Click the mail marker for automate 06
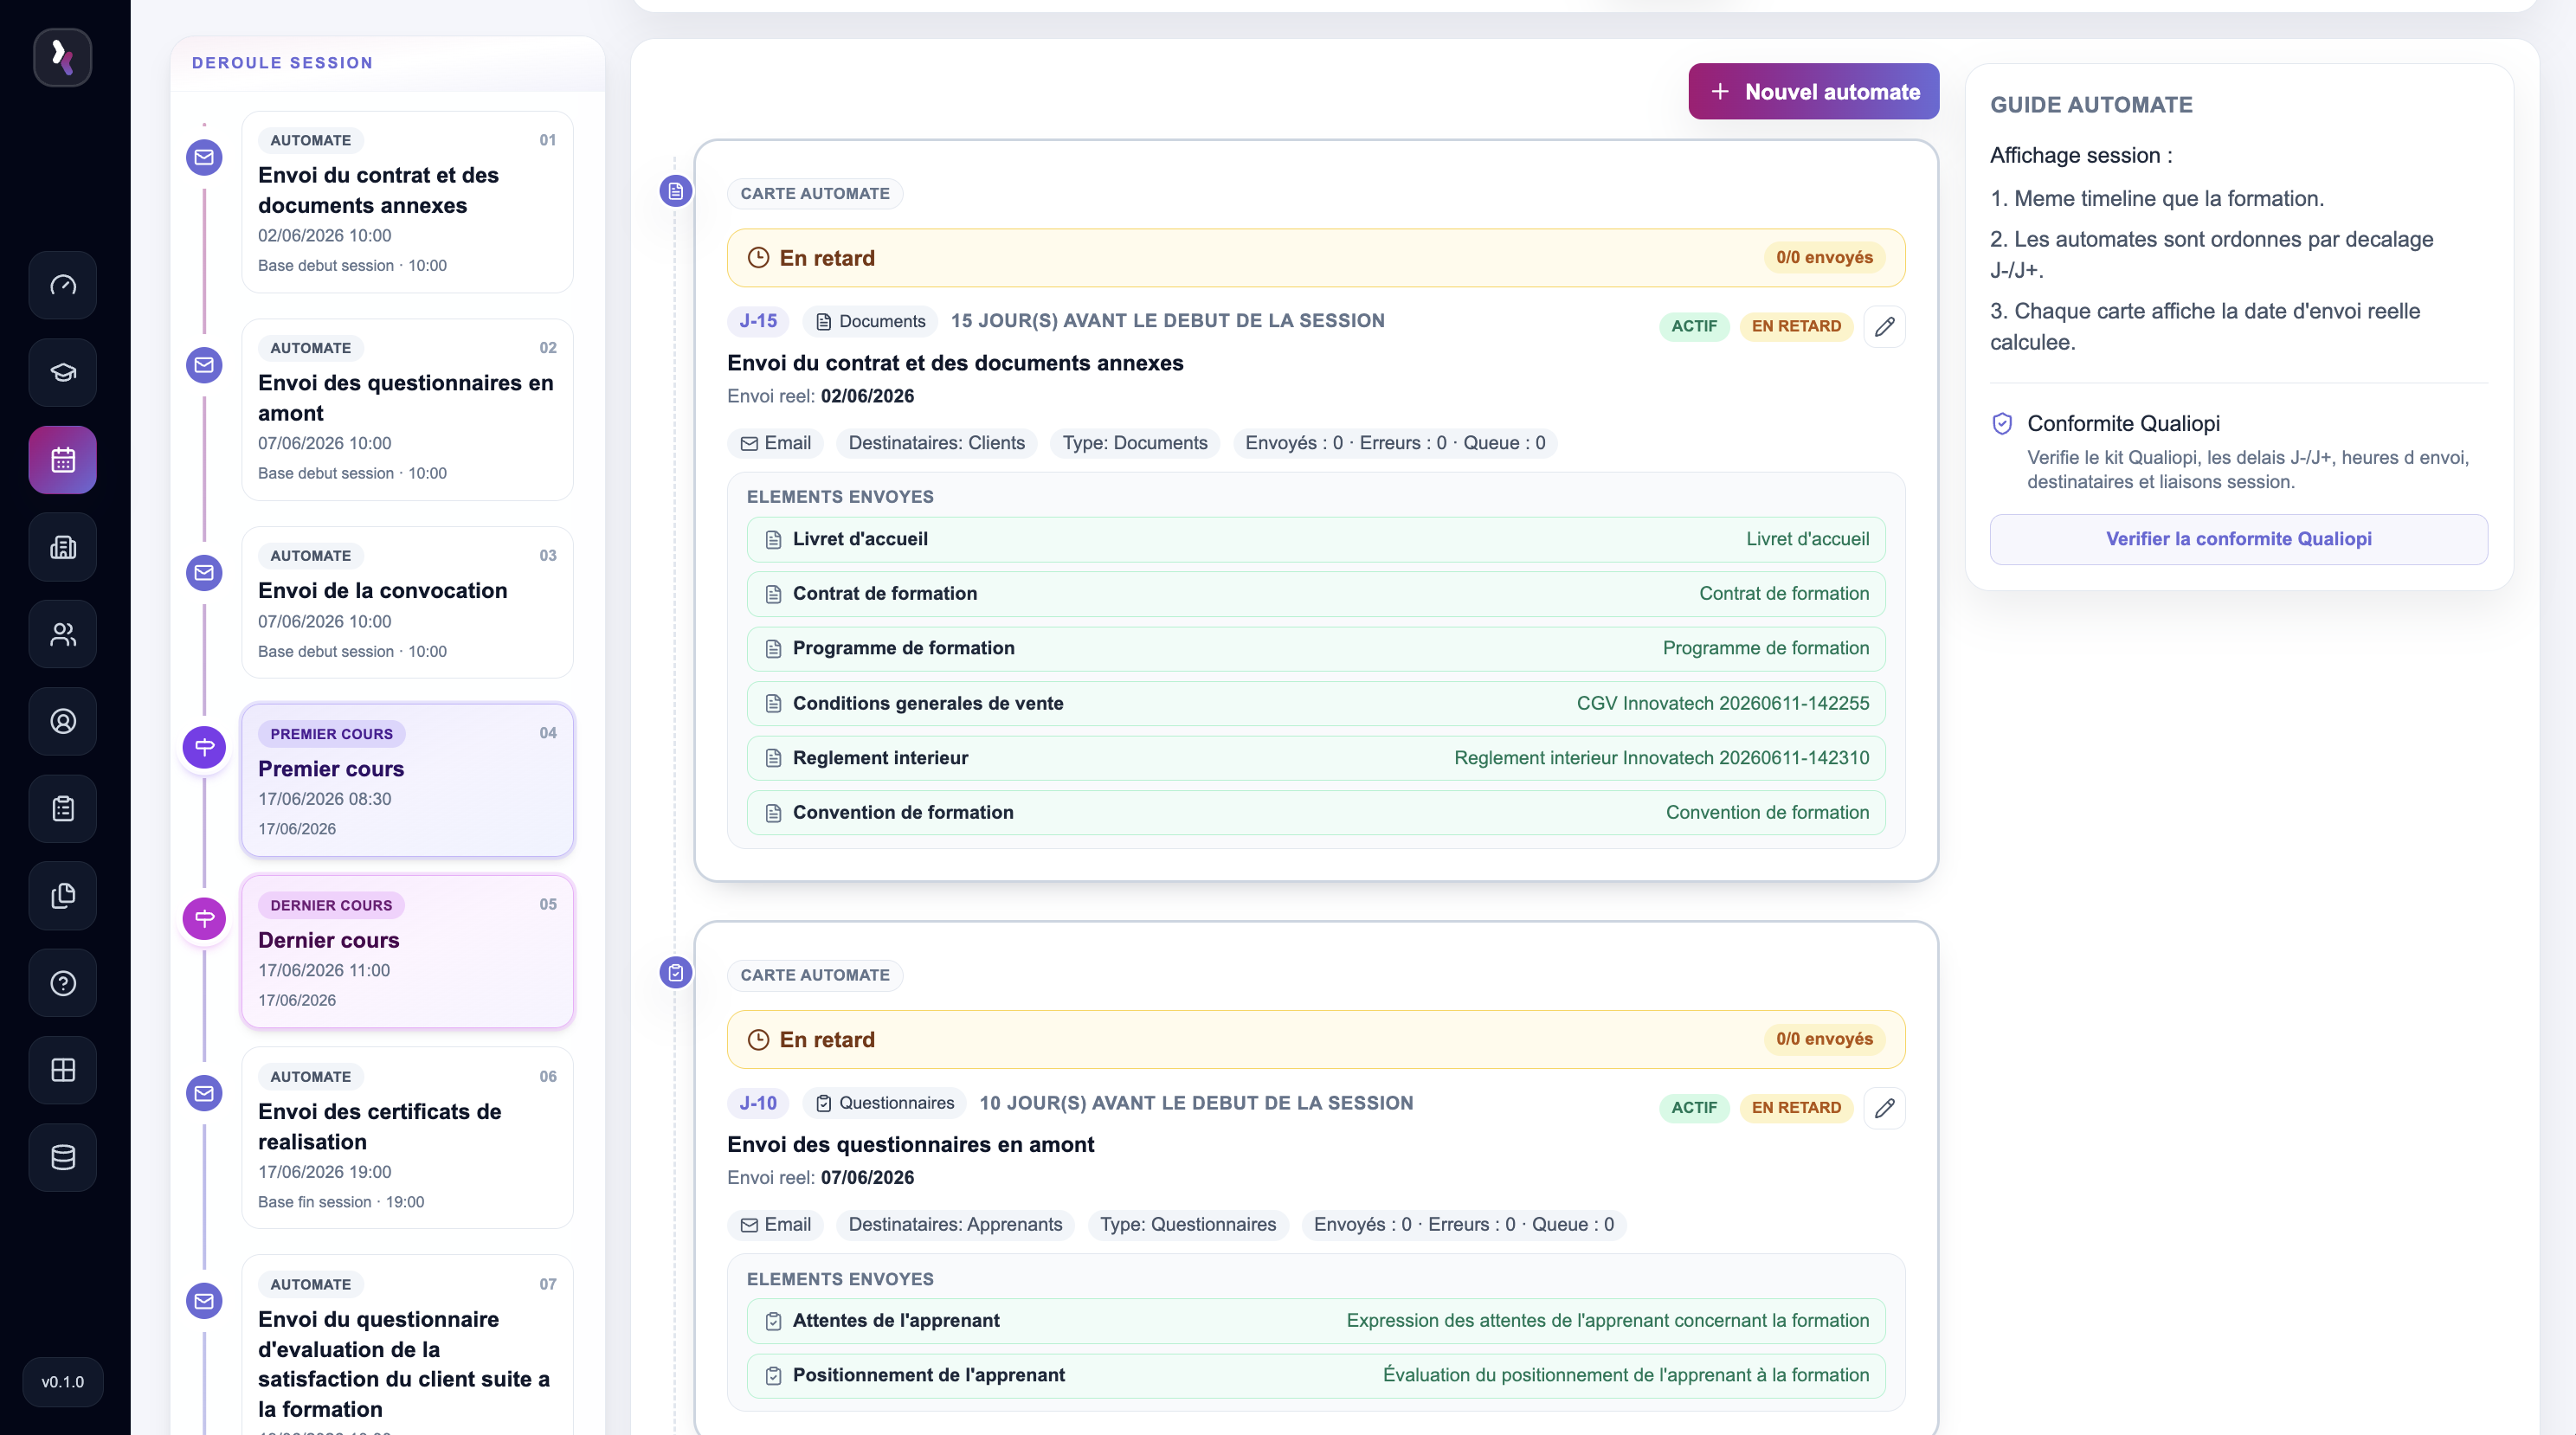The height and width of the screenshot is (1435, 2576). [x=204, y=1093]
